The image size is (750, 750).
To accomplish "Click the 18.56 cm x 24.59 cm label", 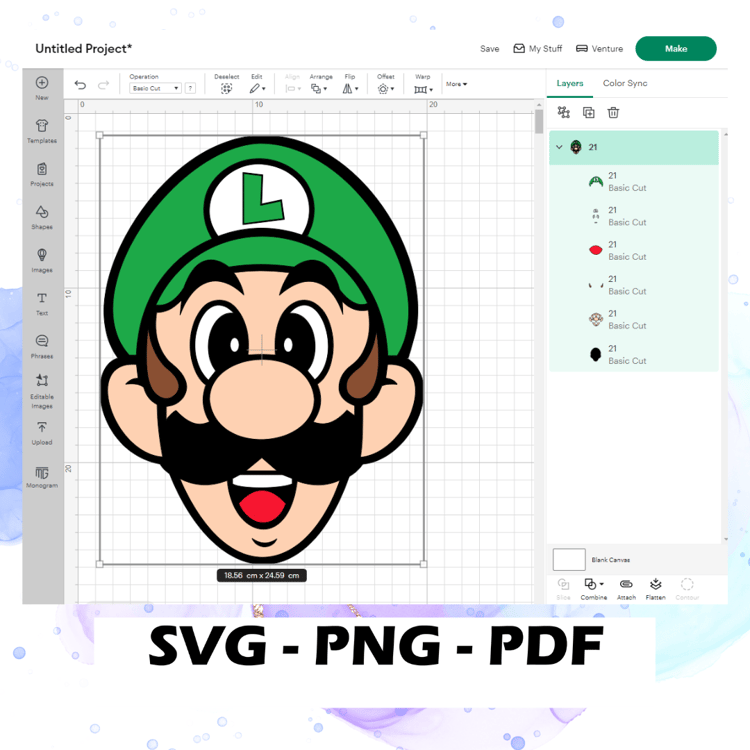I will [262, 575].
